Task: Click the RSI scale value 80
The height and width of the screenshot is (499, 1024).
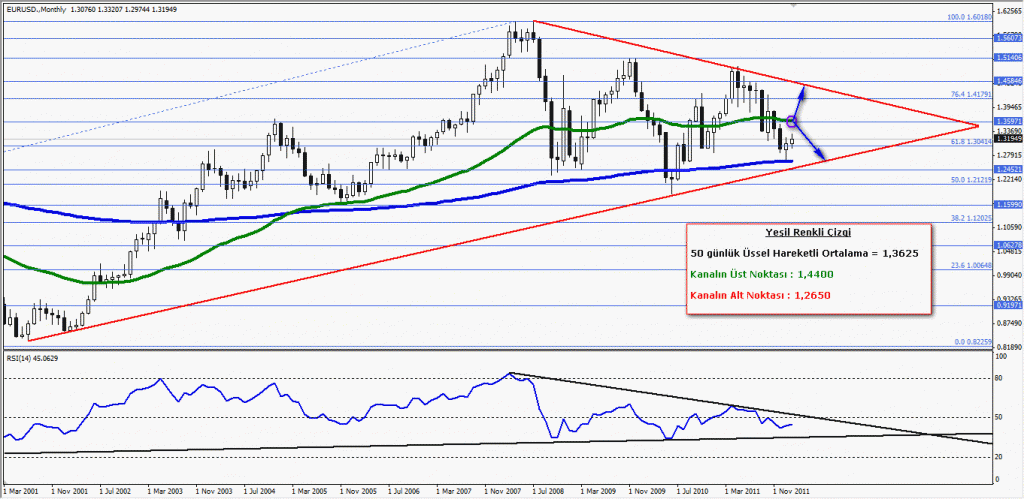Action: 999,378
